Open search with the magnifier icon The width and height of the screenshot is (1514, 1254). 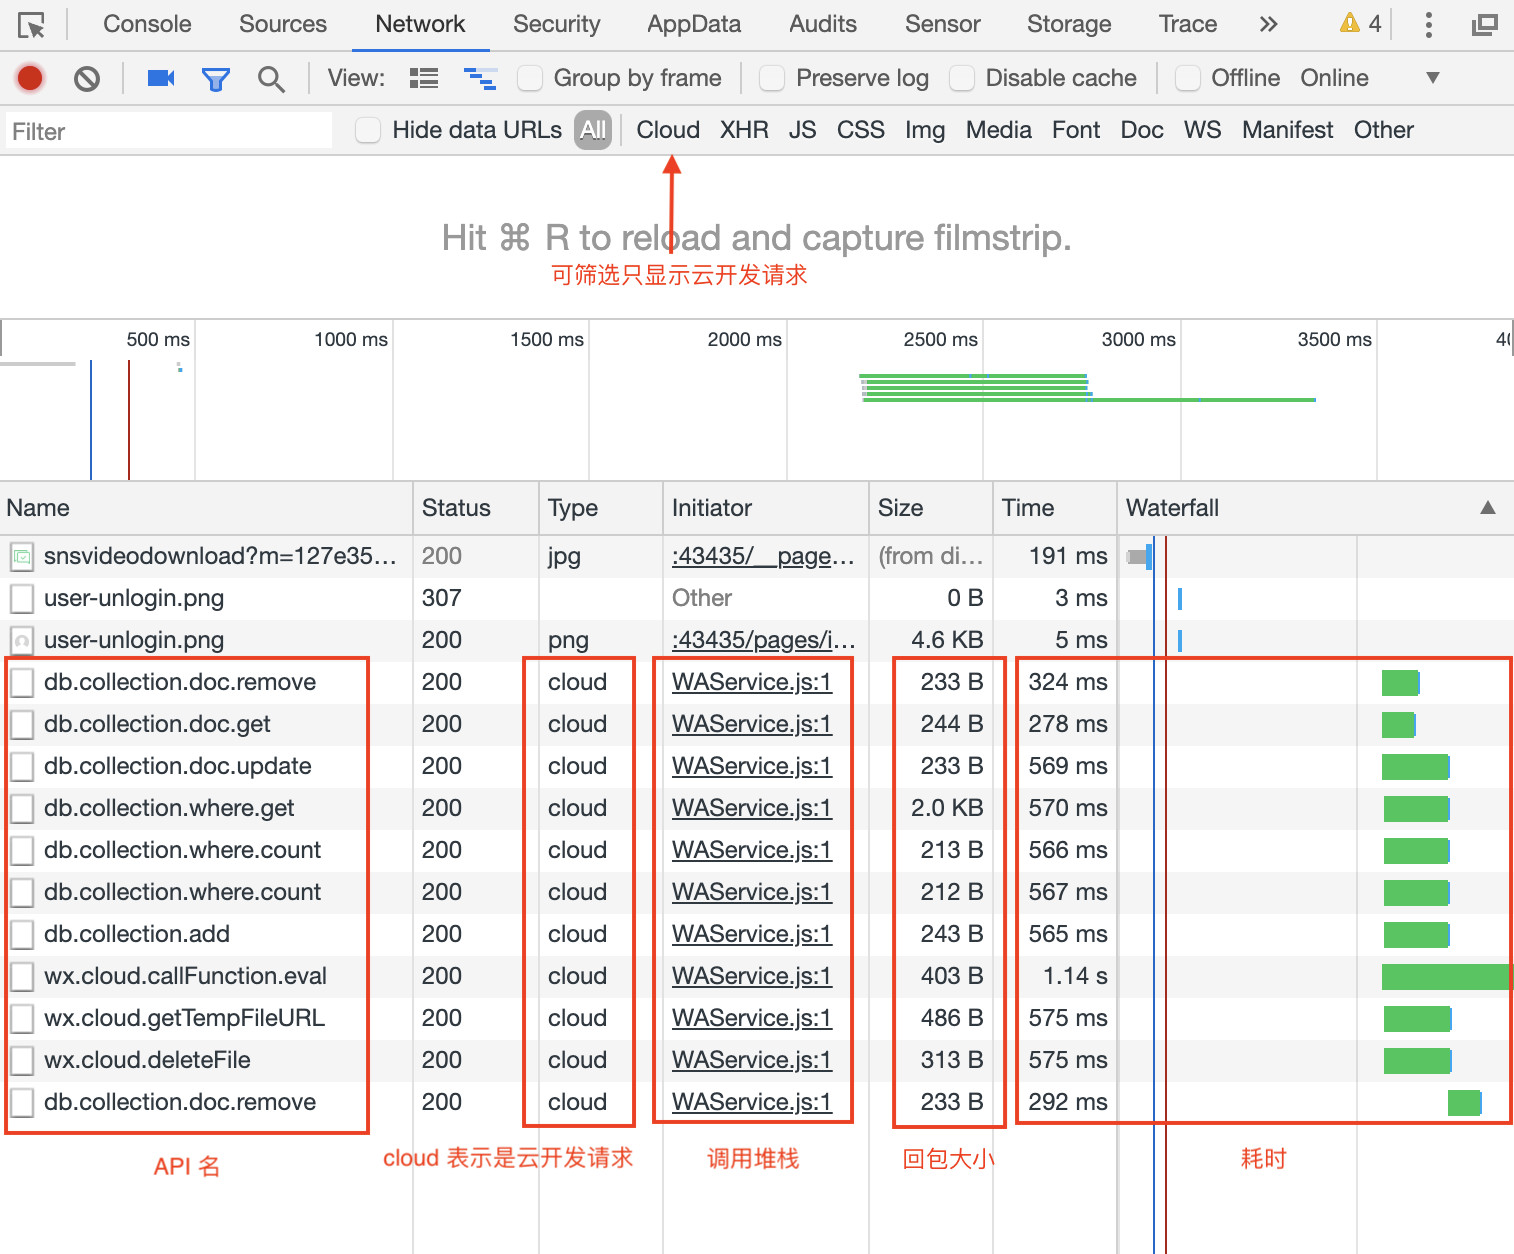(271, 79)
